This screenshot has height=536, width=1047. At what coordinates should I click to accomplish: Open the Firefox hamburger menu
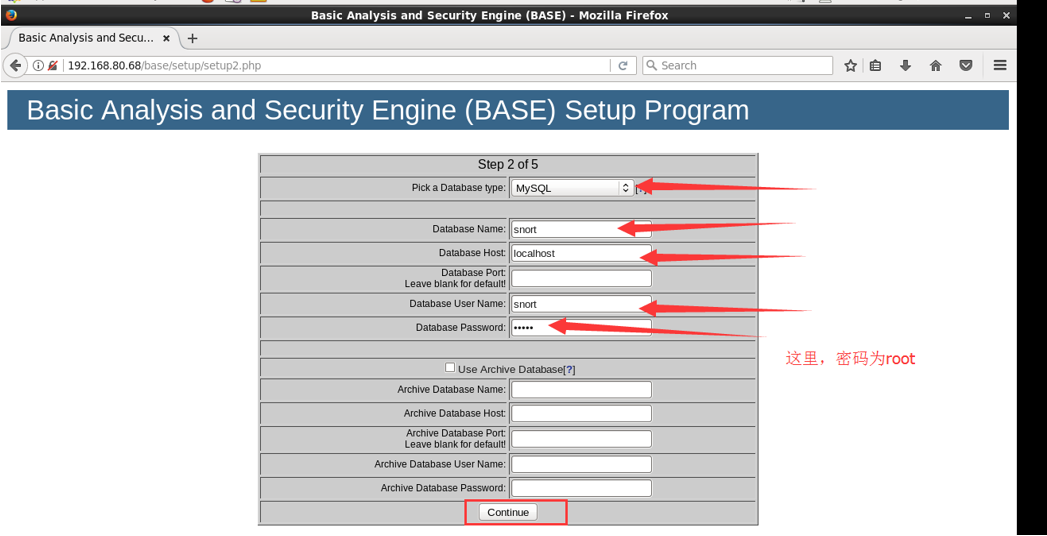click(1000, 65)
